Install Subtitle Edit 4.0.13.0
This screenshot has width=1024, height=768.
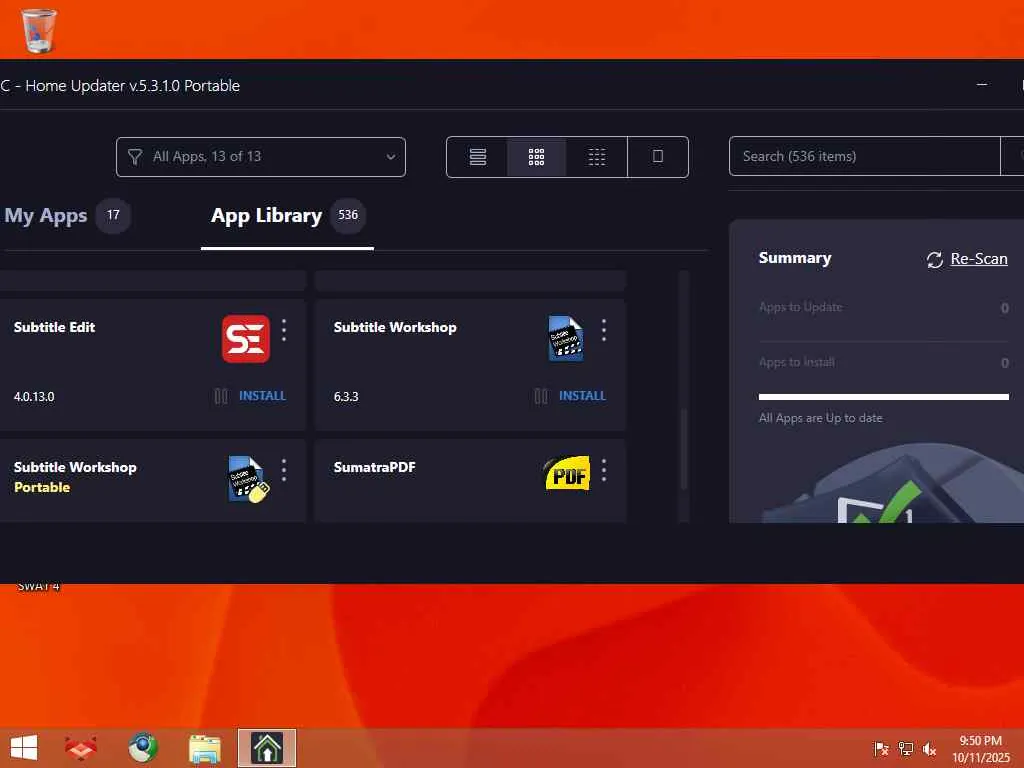point(263,396)
